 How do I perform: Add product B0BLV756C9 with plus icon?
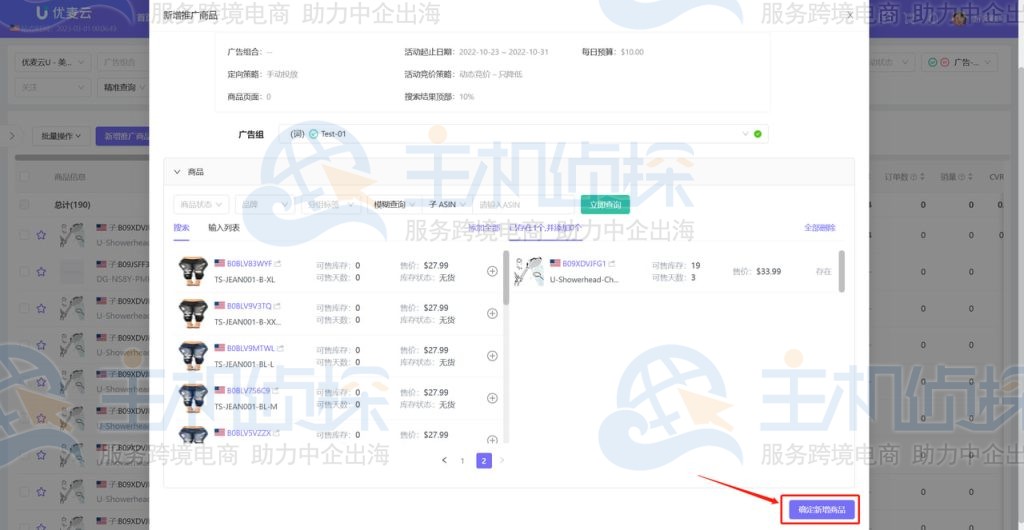(x=492, y=398)
